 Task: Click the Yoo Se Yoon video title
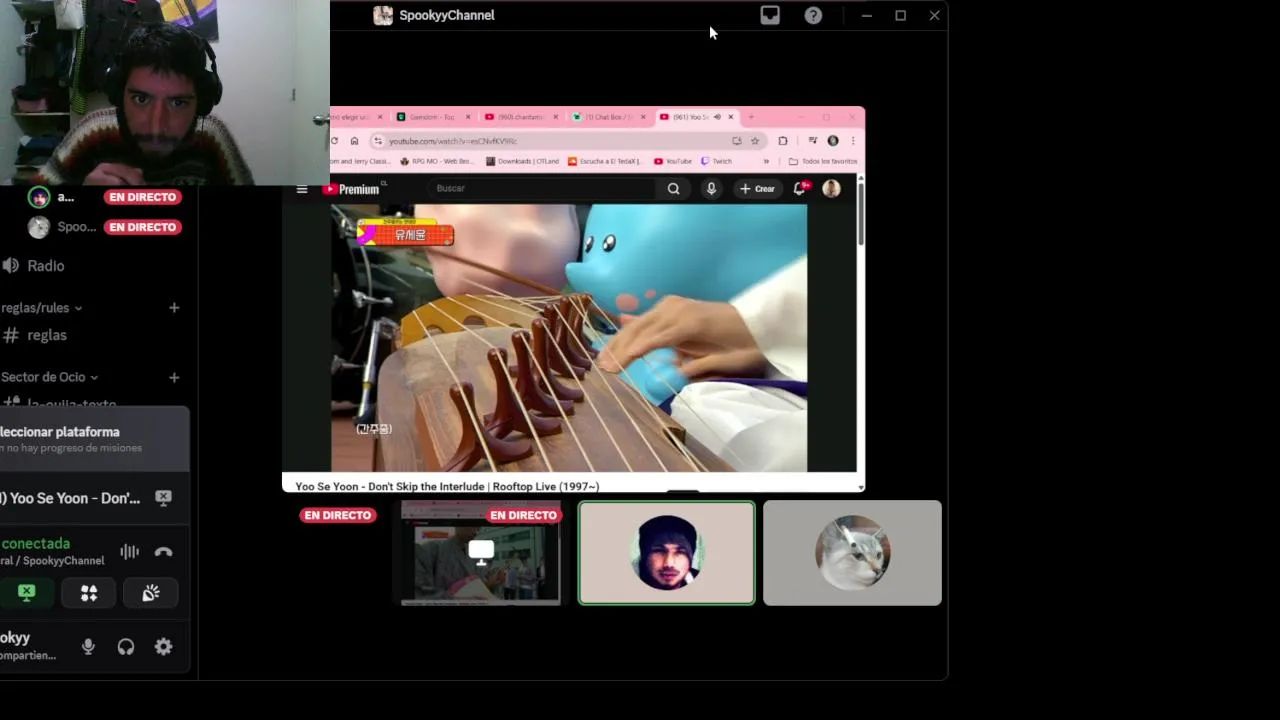coord(447,487)
